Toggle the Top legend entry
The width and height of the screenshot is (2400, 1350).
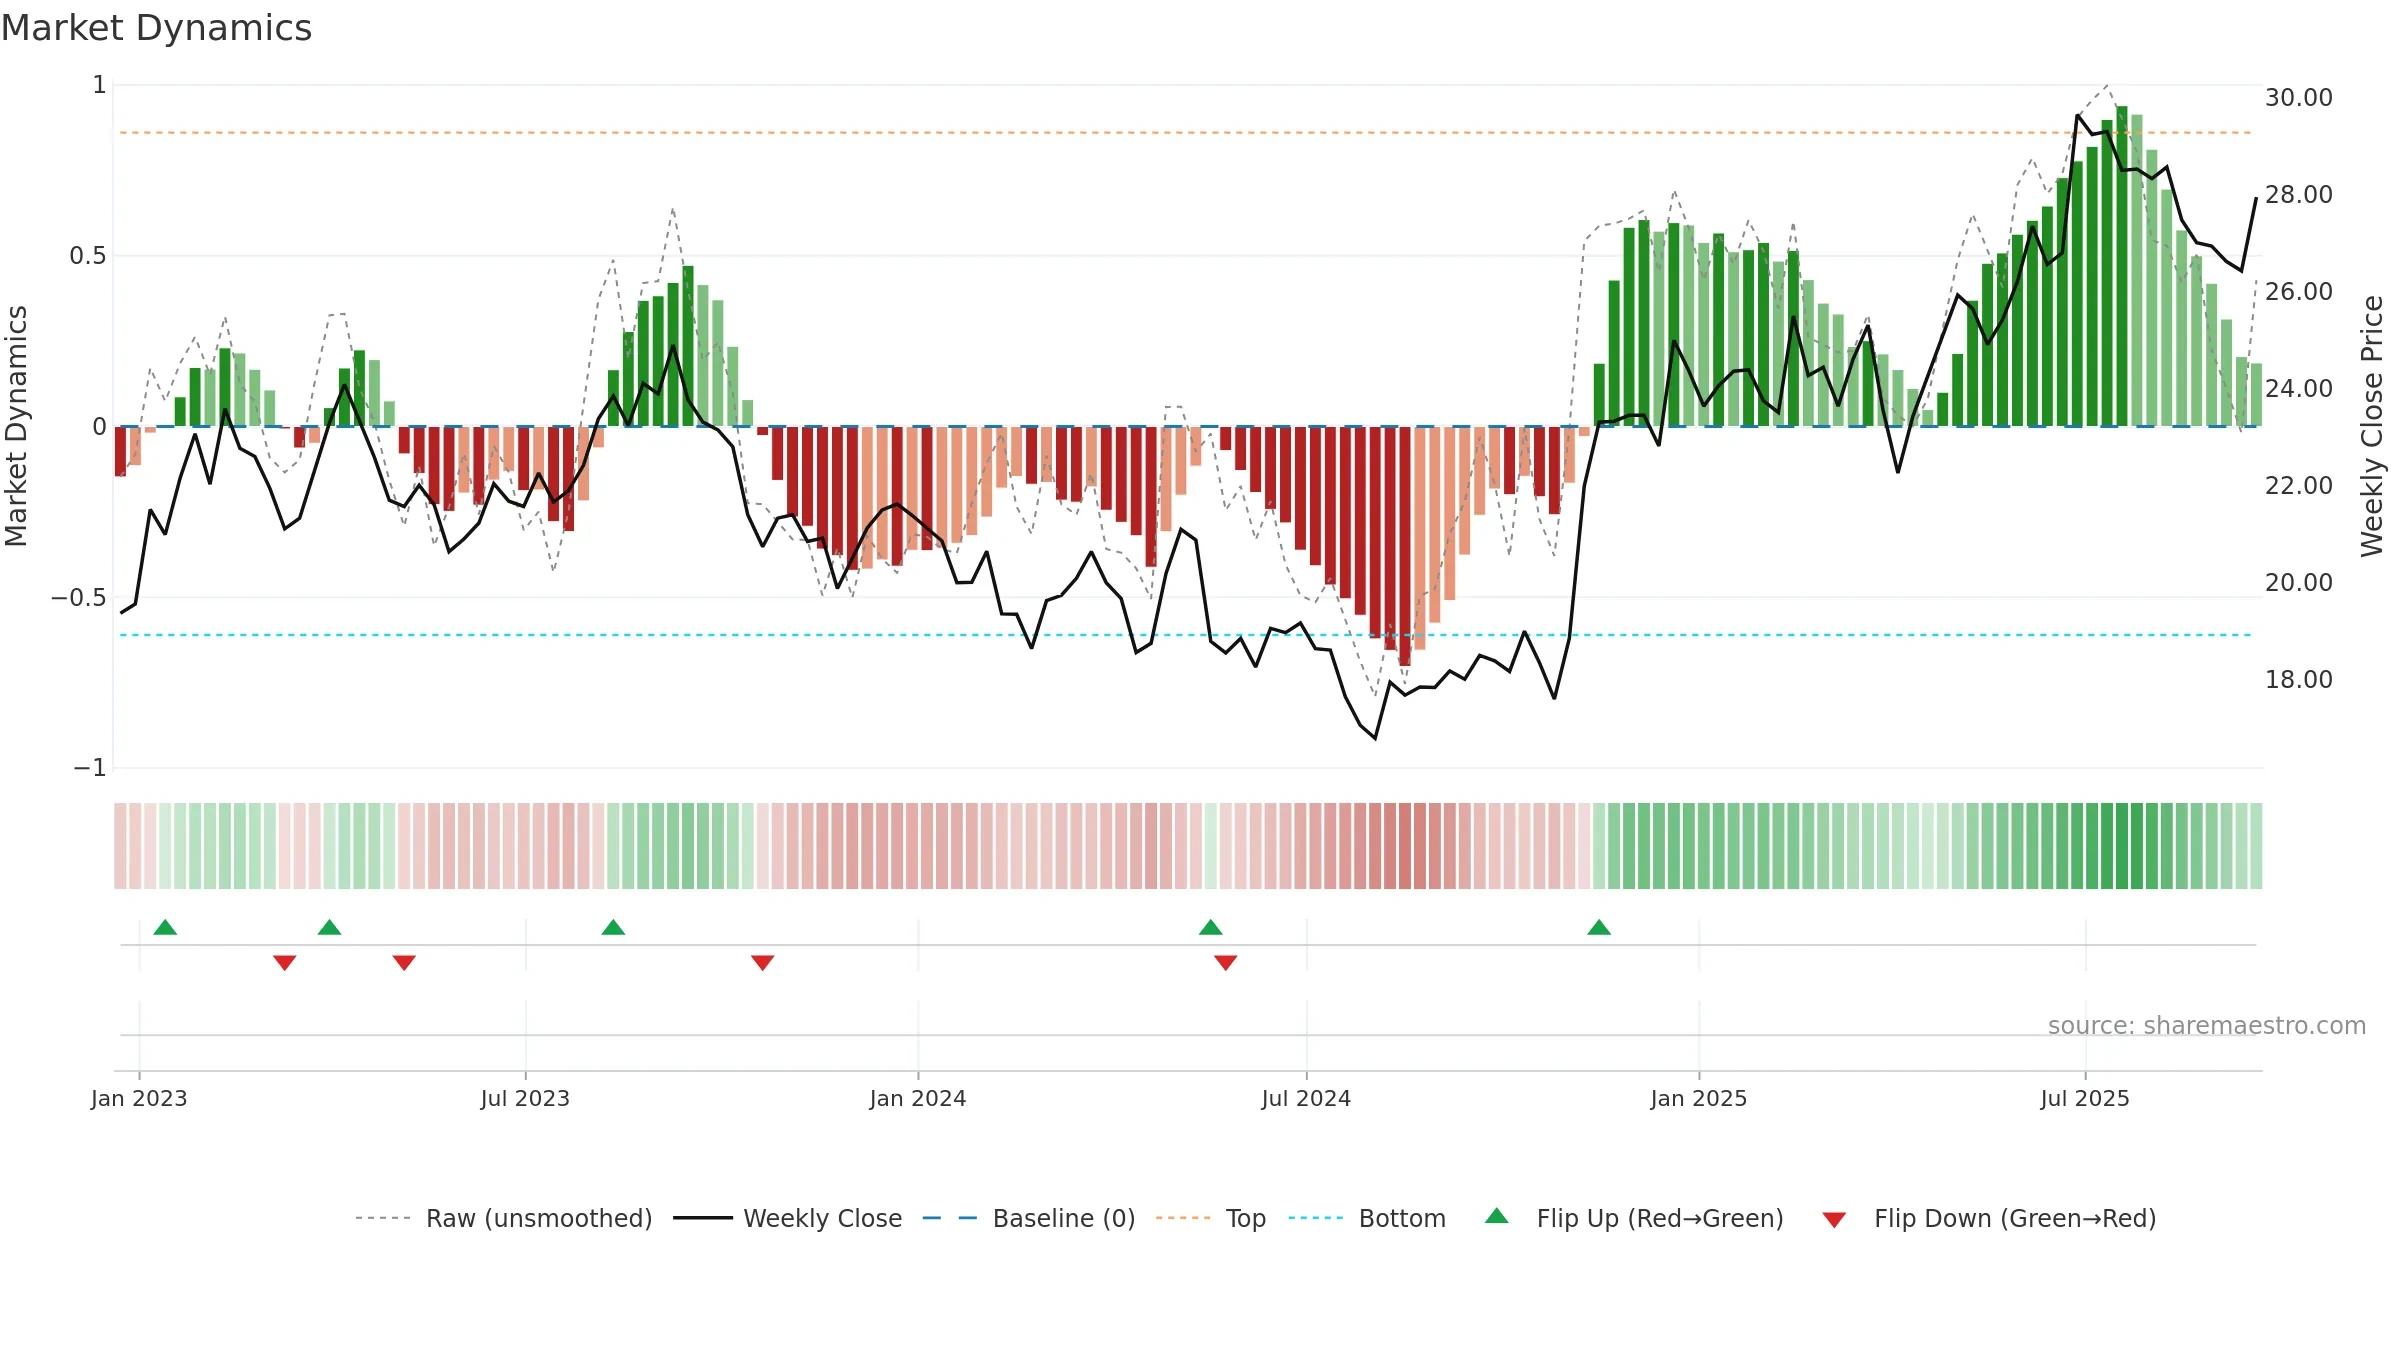[1211, 1218]
